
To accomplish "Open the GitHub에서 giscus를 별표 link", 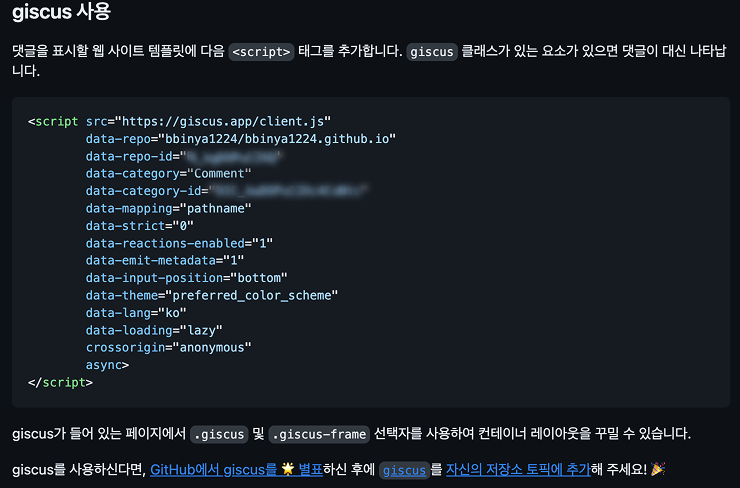I will pyautogui.click(x=236, y=470).
